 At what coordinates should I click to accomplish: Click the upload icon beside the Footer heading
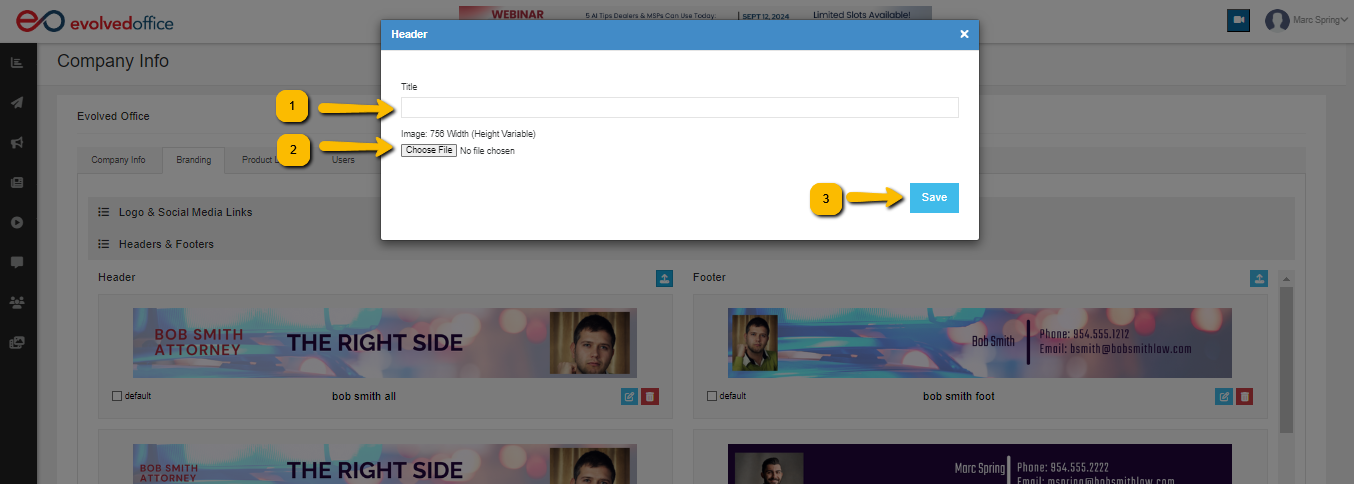pyautogui.click(x=1260, y=278)
